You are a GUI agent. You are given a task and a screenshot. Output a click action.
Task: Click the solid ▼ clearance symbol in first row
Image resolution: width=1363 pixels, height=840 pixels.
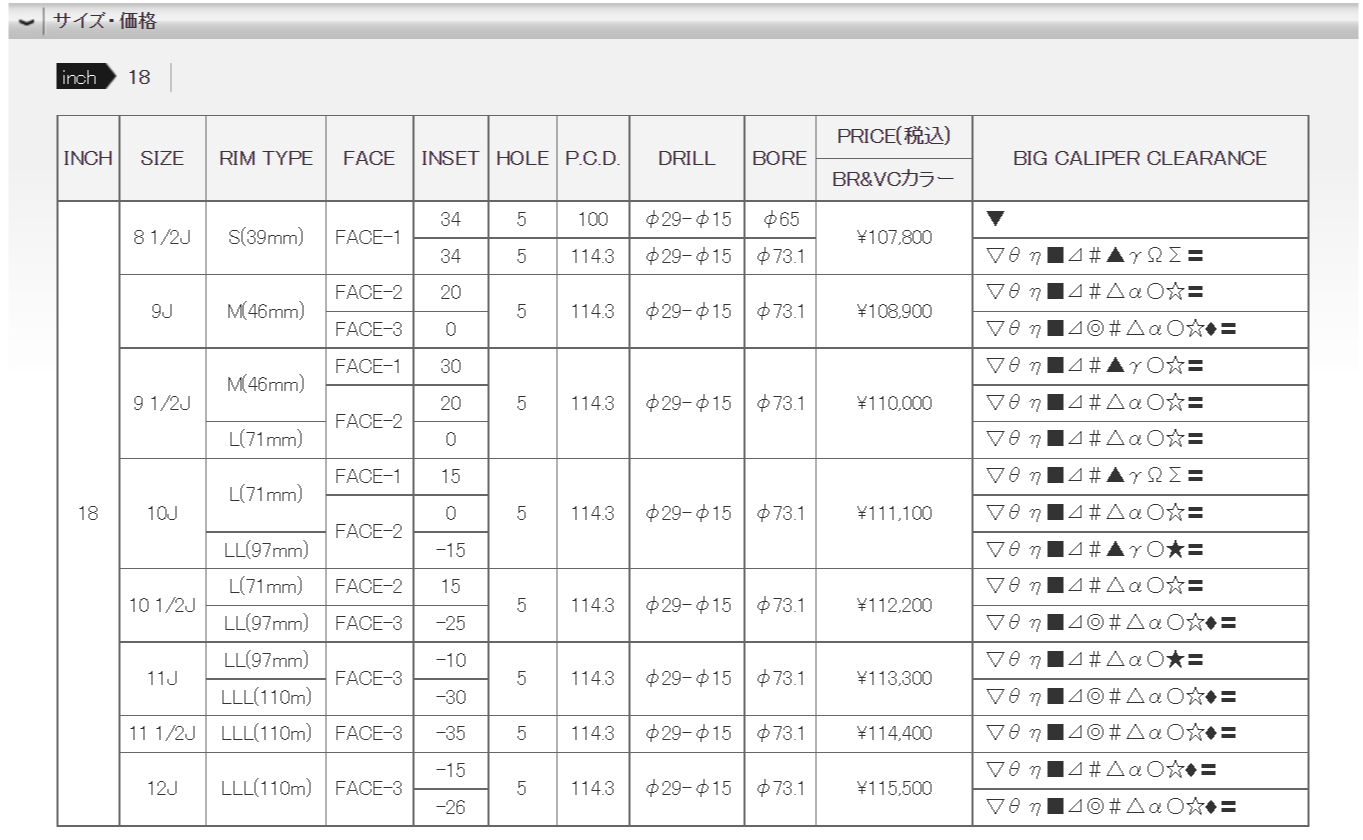coord(994,218)
